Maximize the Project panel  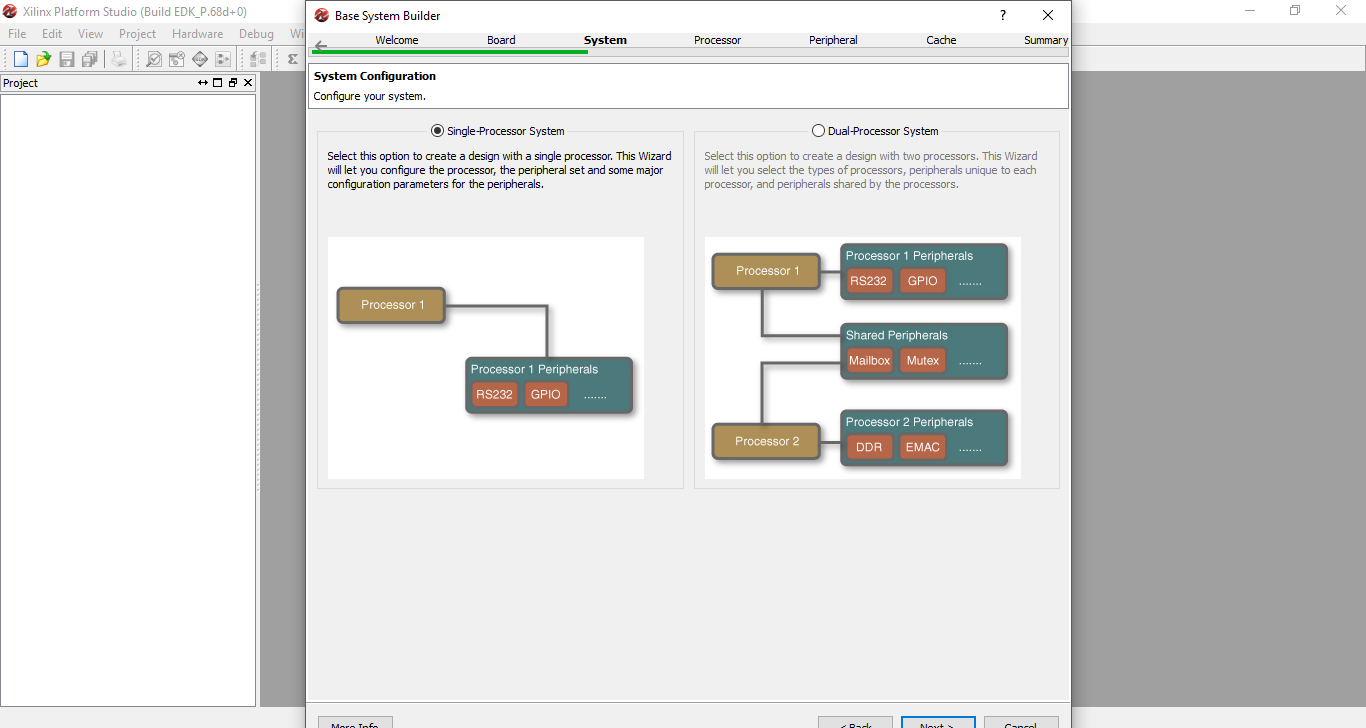click(x=218, y=83)
